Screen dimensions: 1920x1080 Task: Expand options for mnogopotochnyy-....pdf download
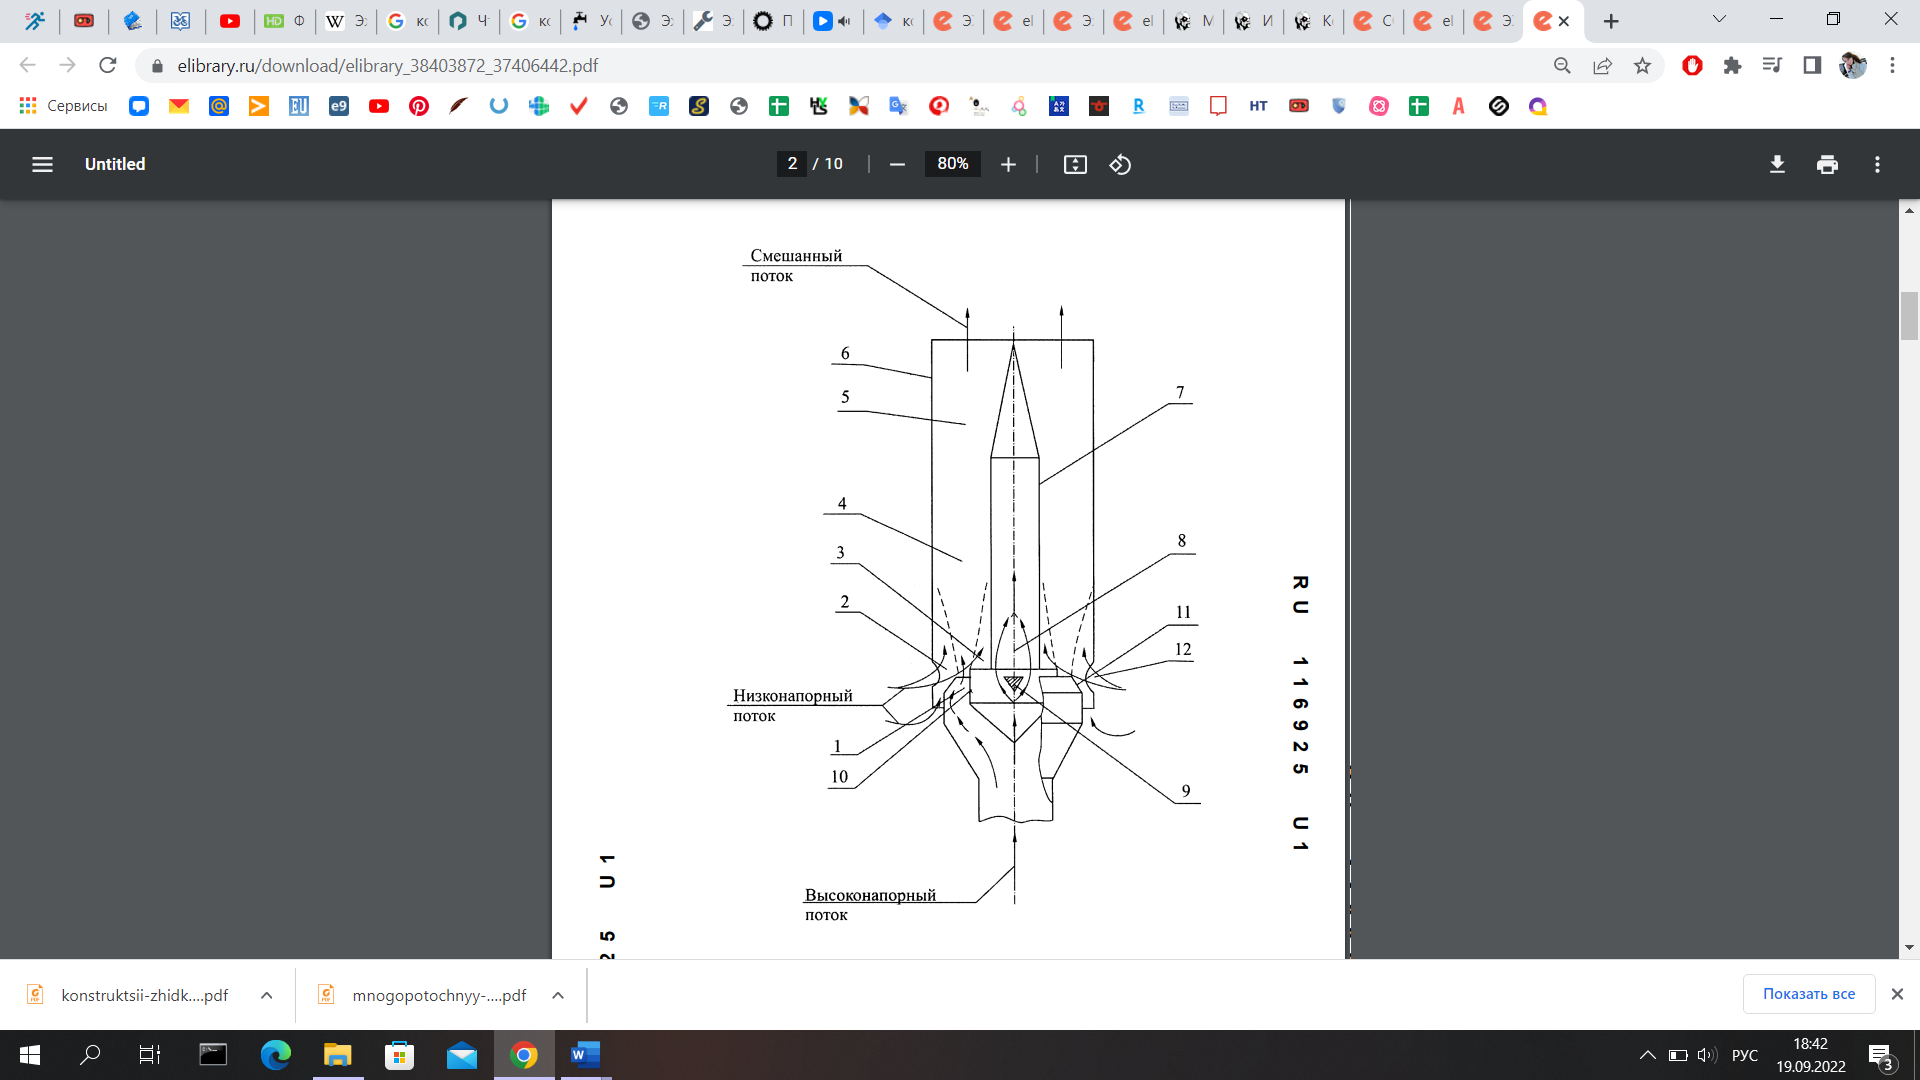point(558,995)
